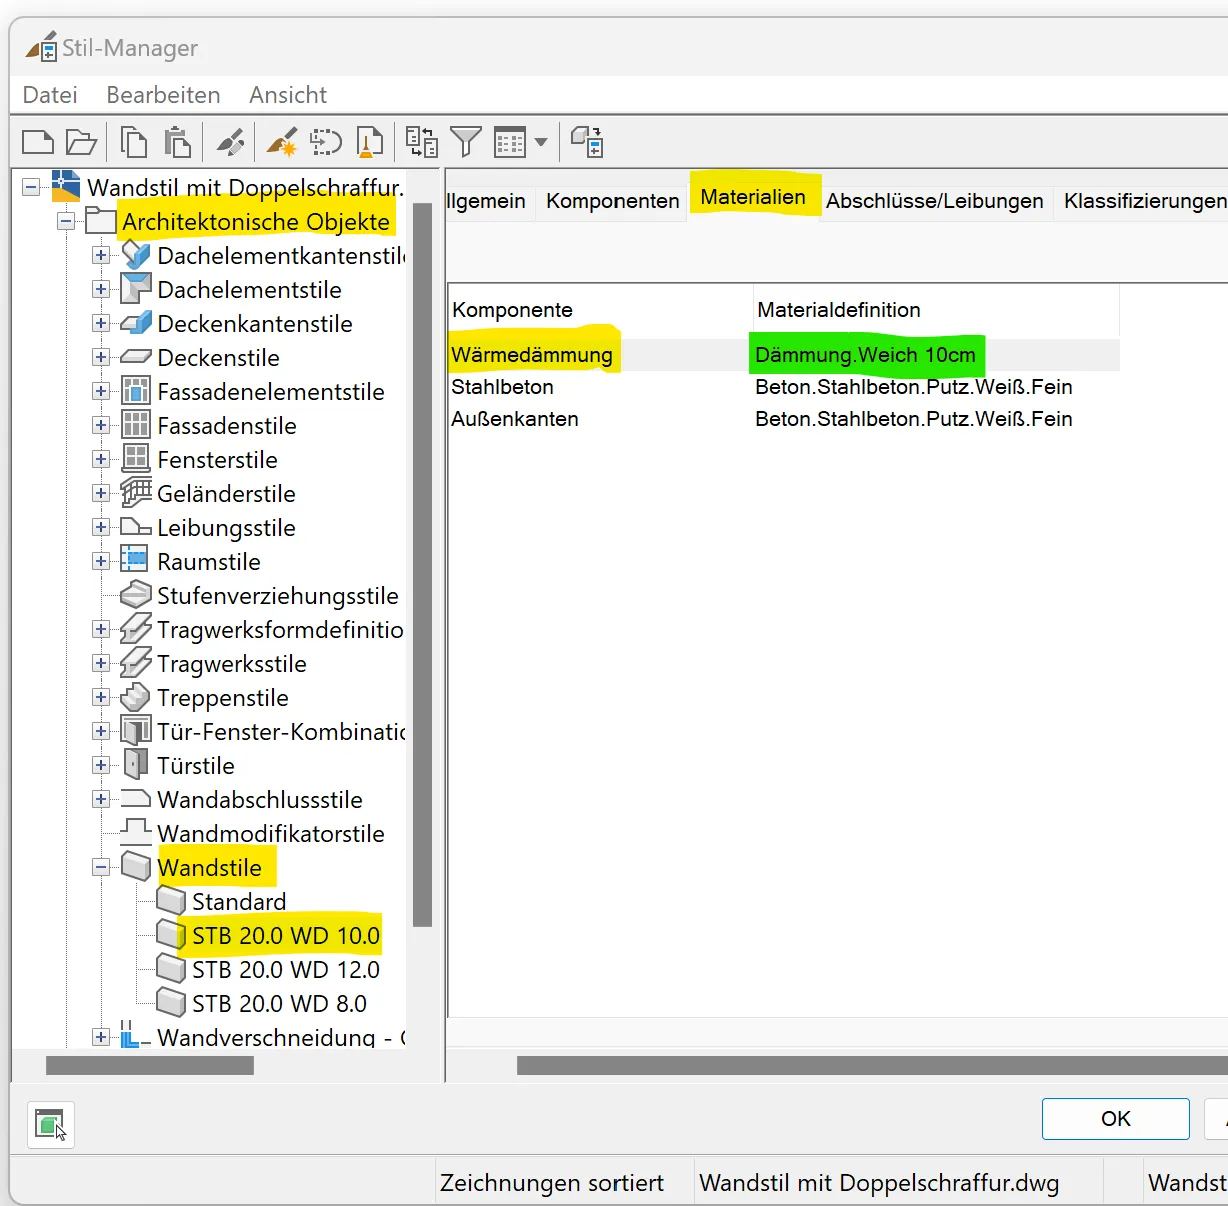Switch to the Komponenten tab

coord(612,201)
